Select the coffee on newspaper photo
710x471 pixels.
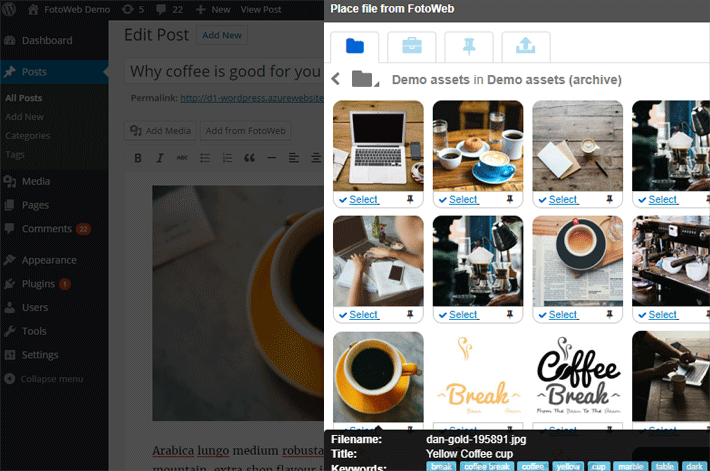point(558,315)
